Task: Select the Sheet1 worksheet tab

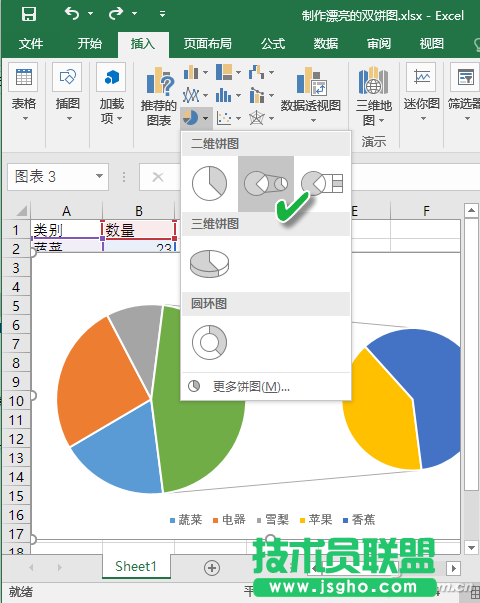Action: [136, 566]
